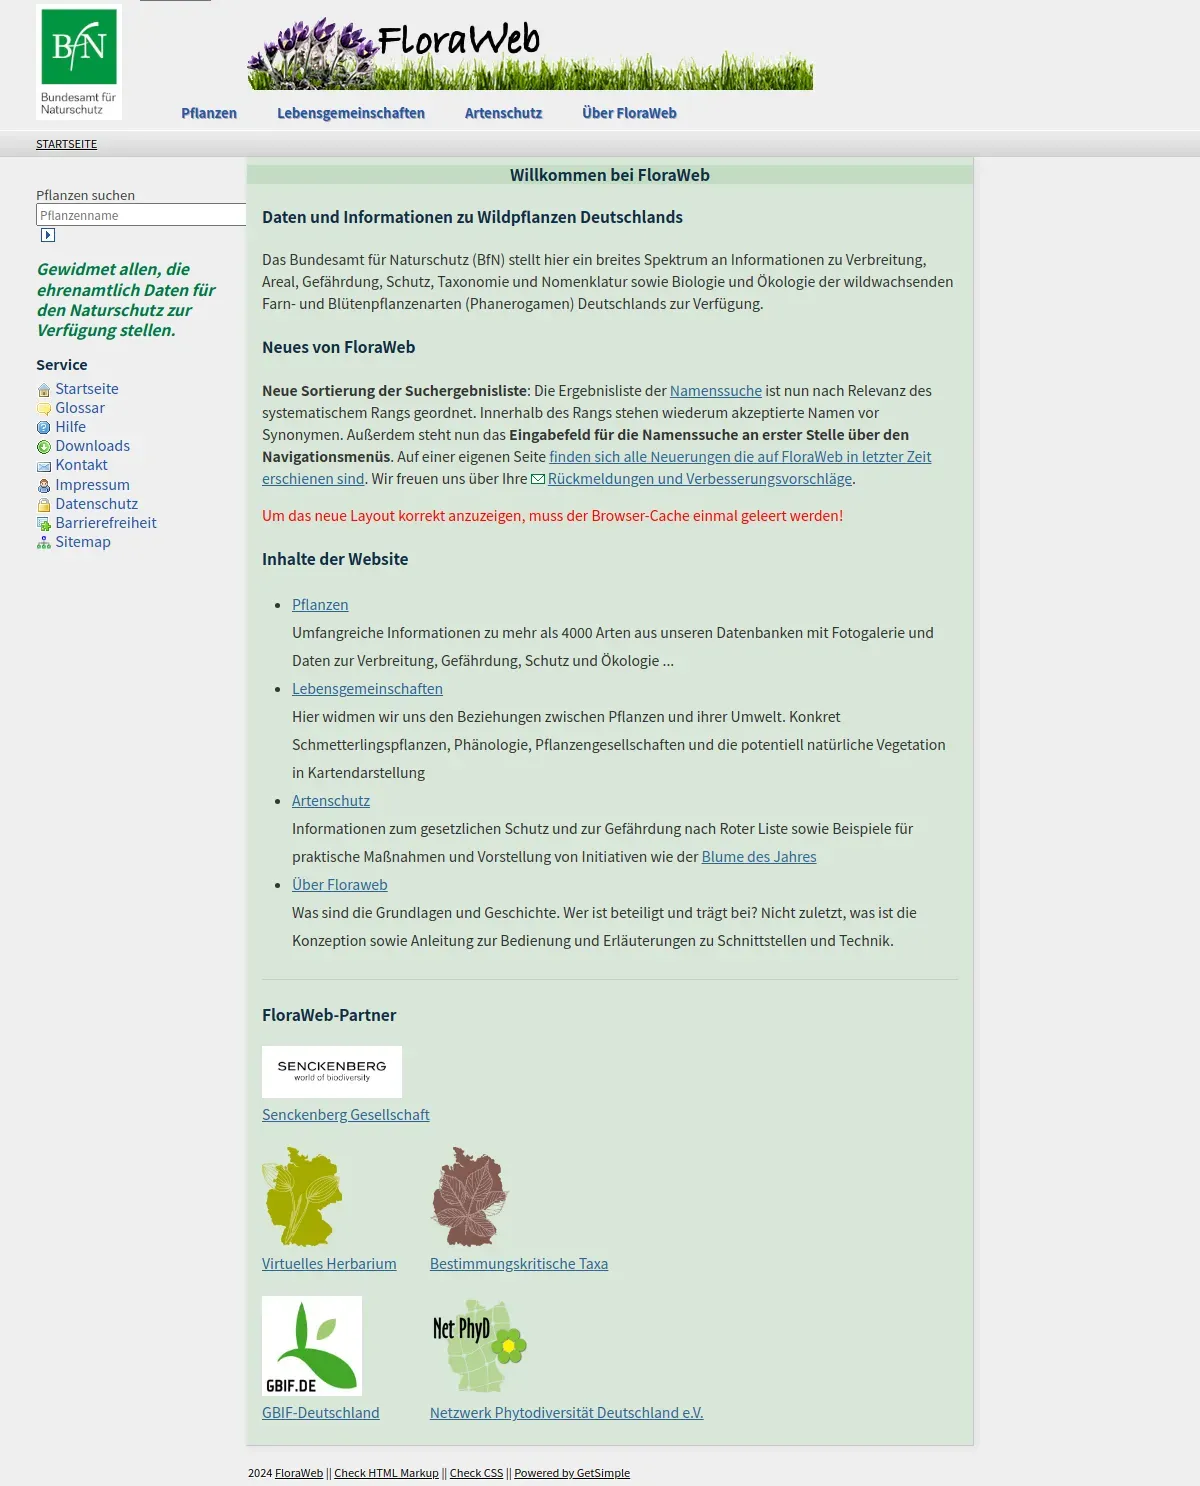Image resolution: width=1200 pixels, height=1486 pixels.
Task: Open Barrierefreiheit from the Service list
Action: [106, 523]
